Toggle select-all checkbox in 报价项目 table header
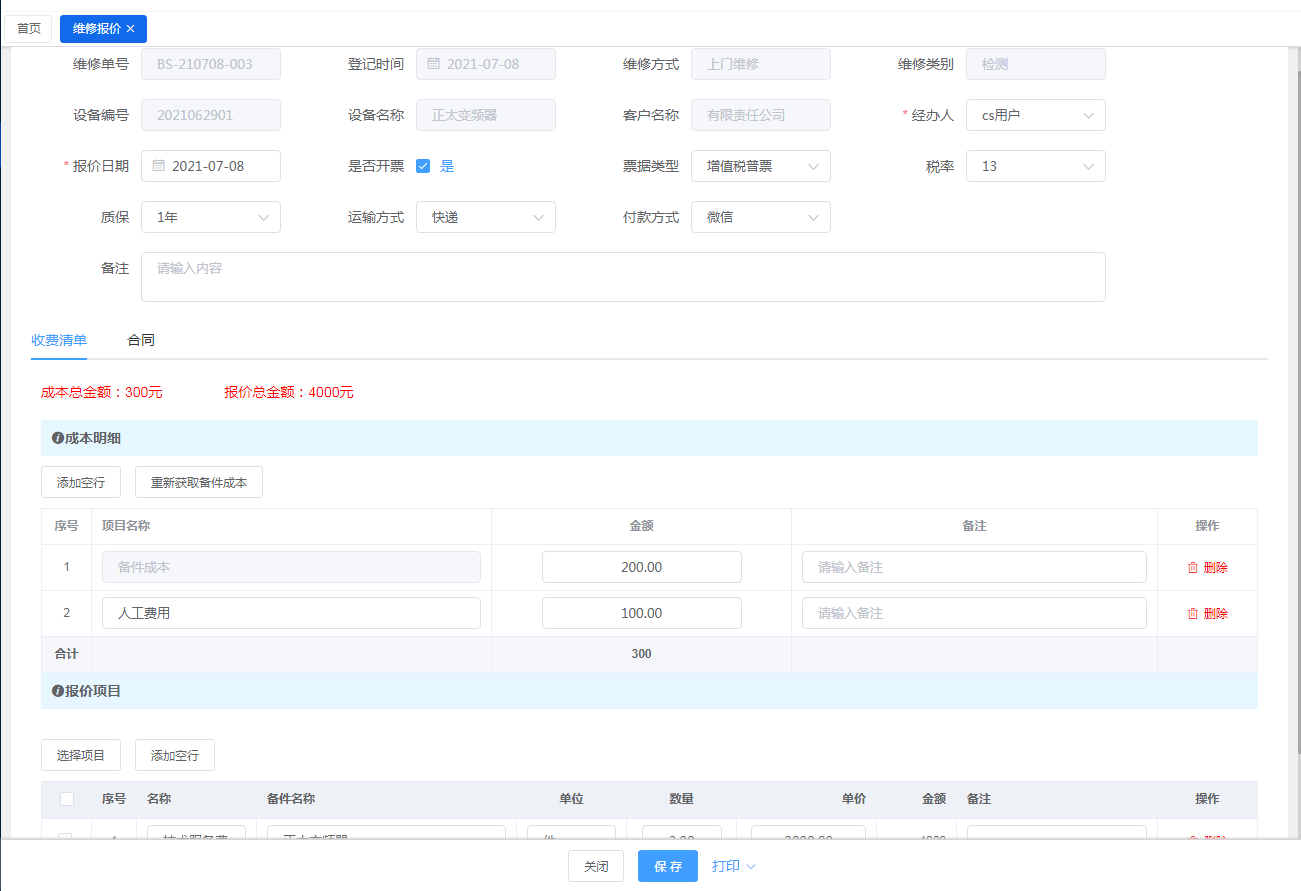 pyautogui.click(x=67, y=799)
